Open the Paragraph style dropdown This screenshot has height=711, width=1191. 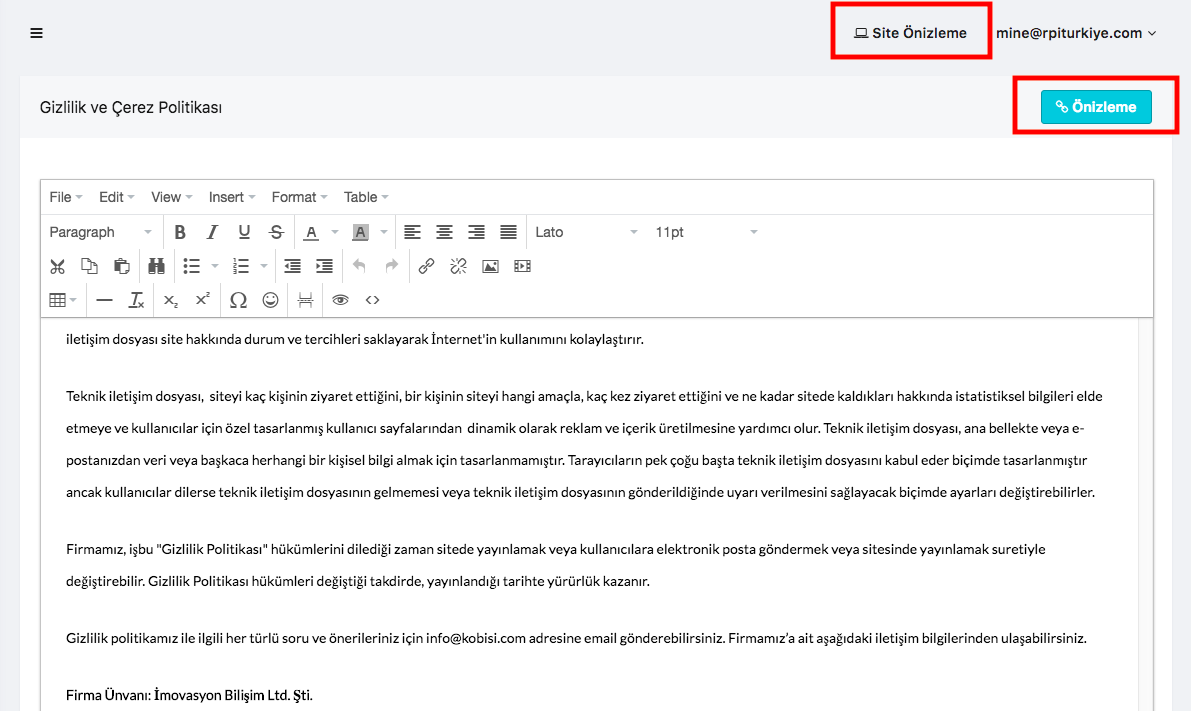(100, 231)
